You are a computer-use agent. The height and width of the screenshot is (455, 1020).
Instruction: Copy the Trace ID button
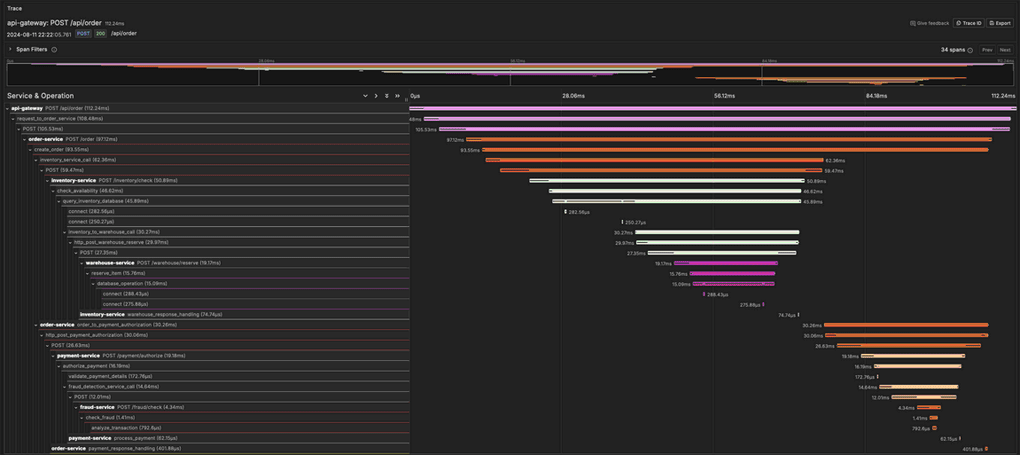[x=968, y=23]
